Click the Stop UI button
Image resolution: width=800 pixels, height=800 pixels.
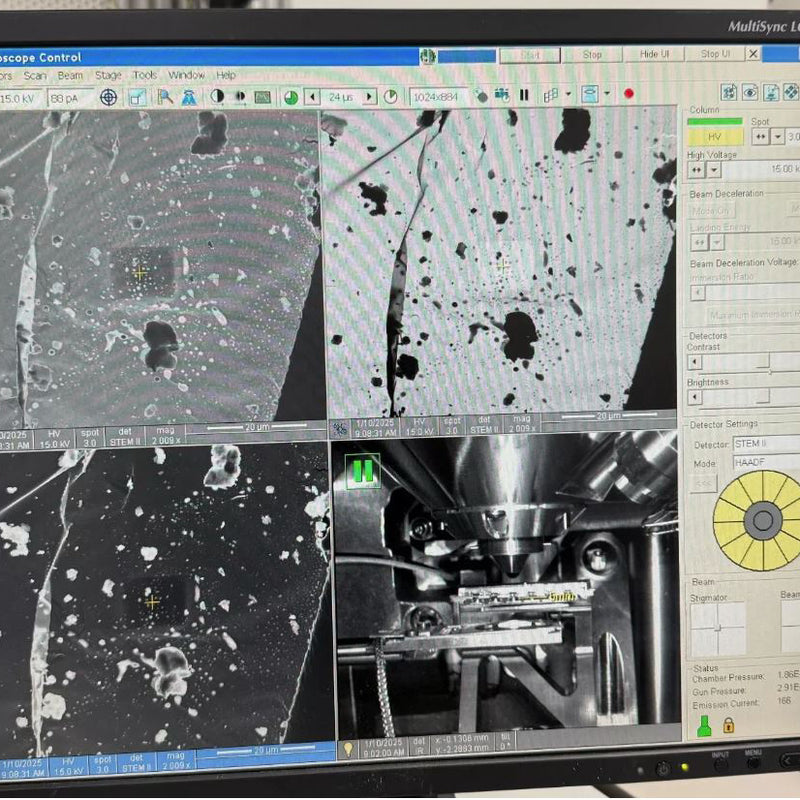(x=715, y=54)
